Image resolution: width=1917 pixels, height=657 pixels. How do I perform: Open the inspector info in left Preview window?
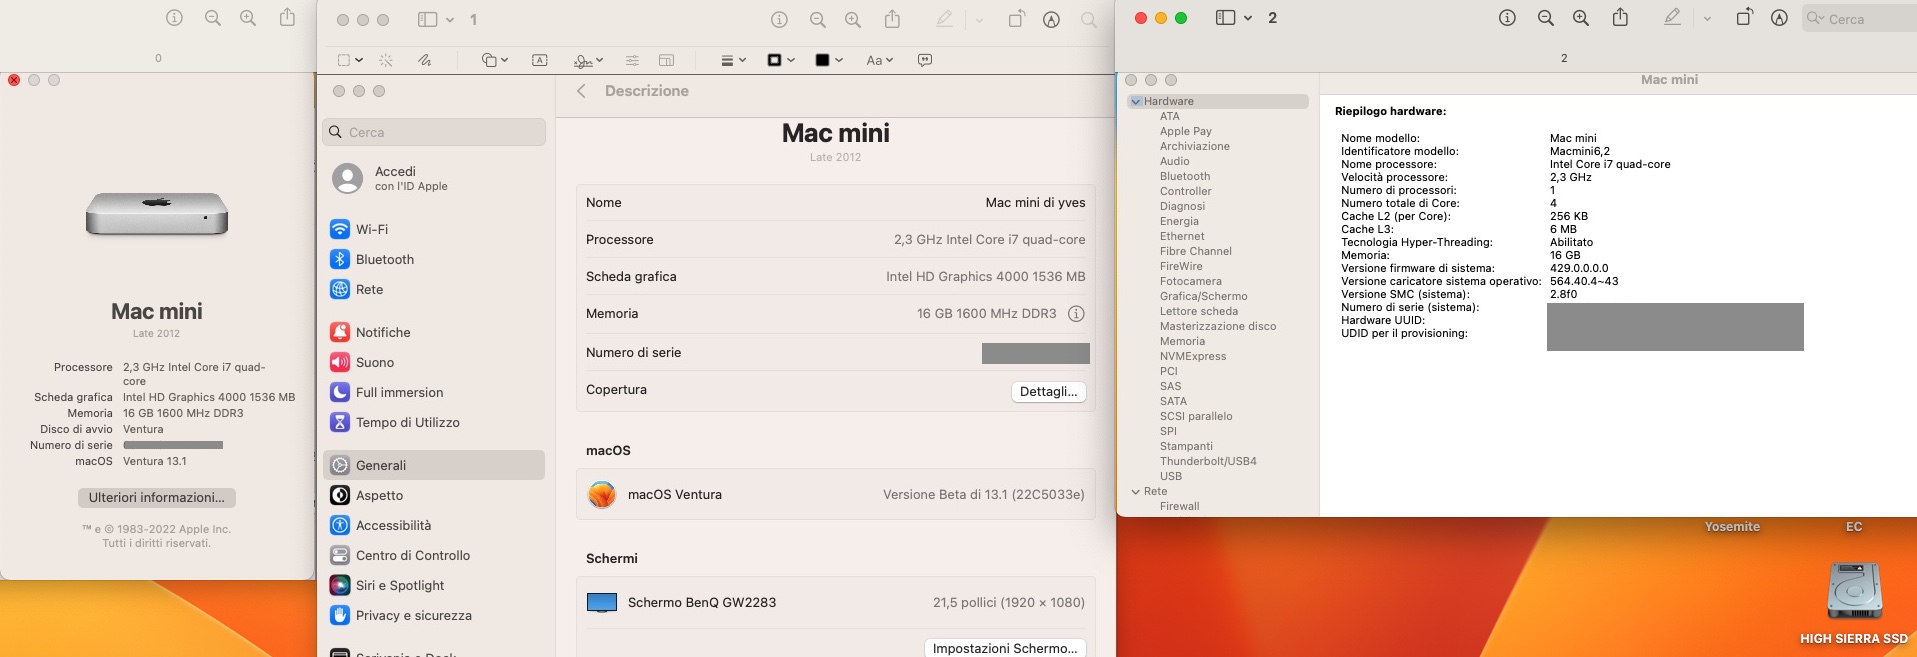175,18
